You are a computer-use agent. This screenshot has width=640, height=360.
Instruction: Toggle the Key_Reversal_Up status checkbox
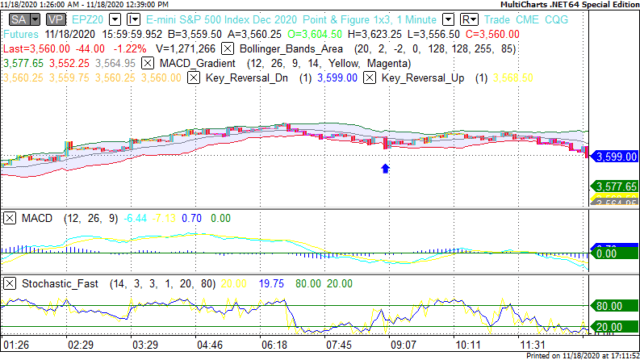[369, 78]
